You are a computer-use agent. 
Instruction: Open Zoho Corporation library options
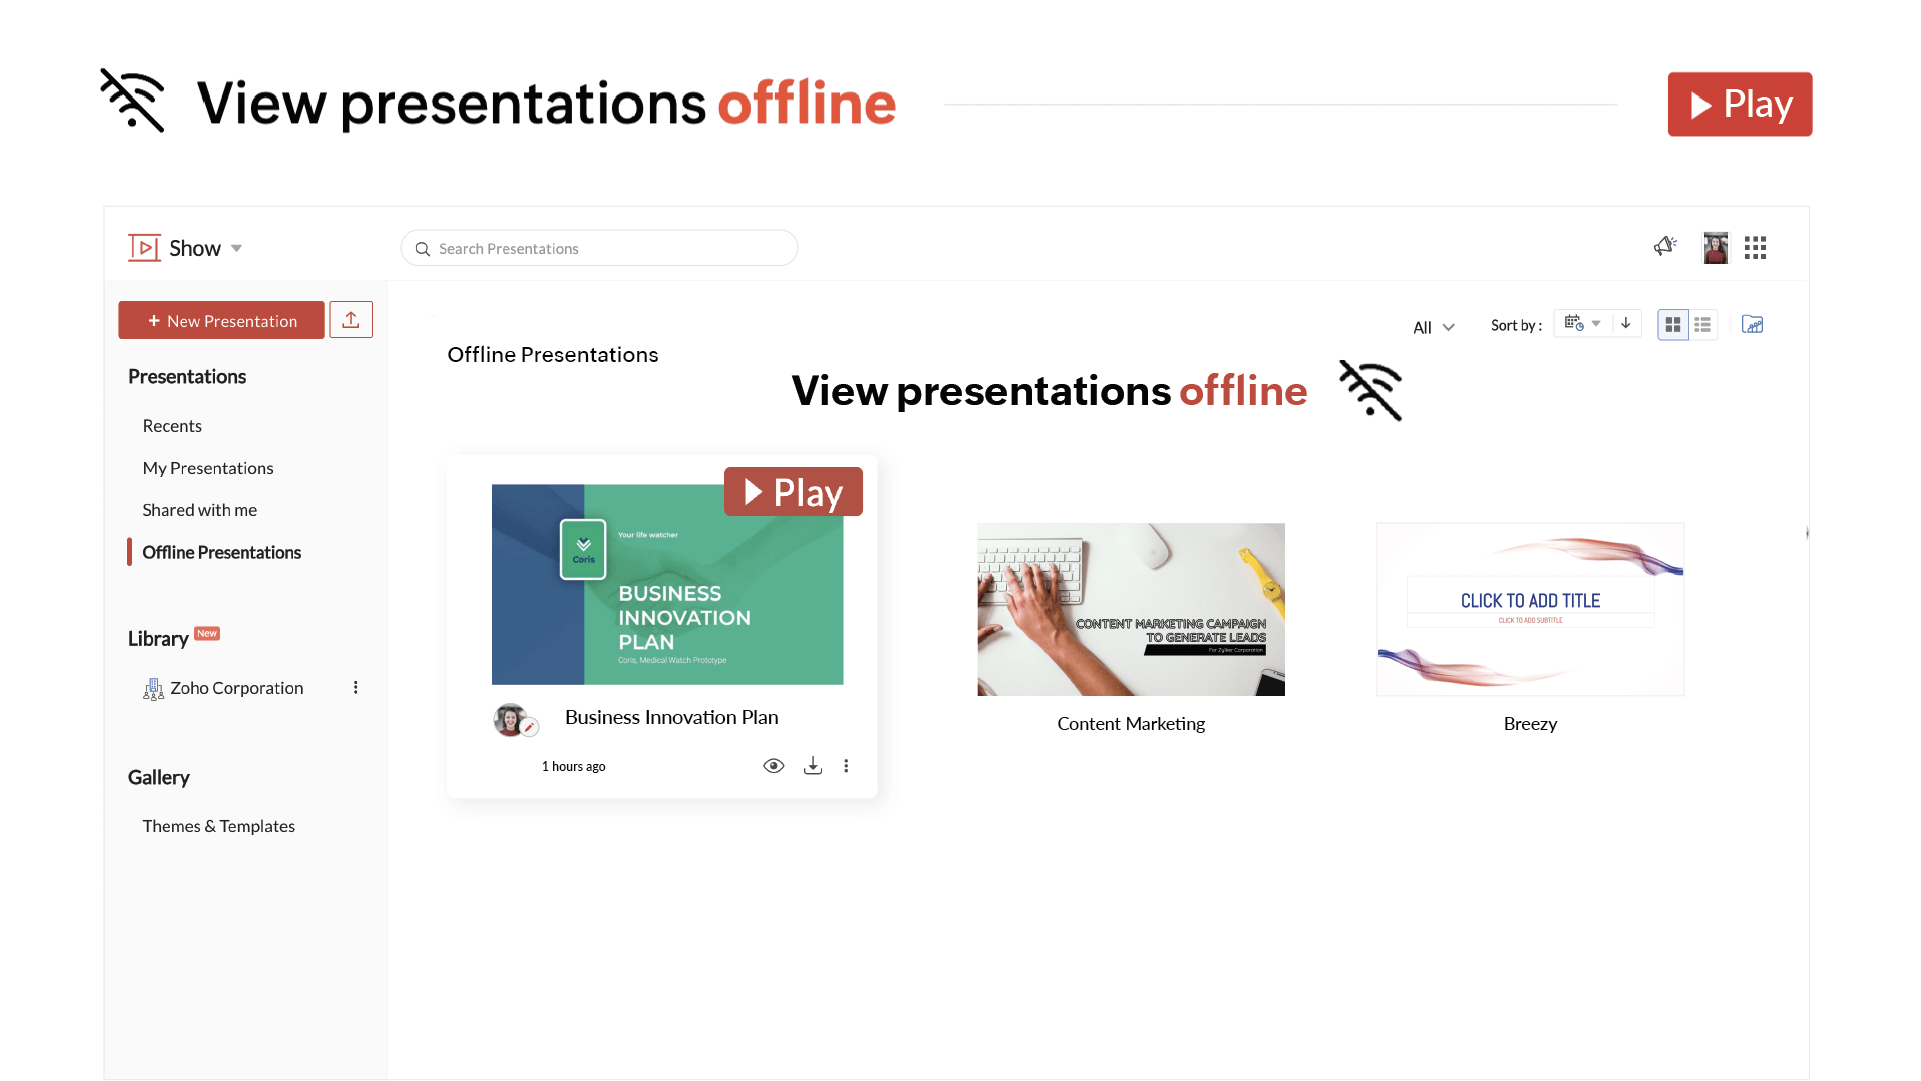click(x=356, y=686)
